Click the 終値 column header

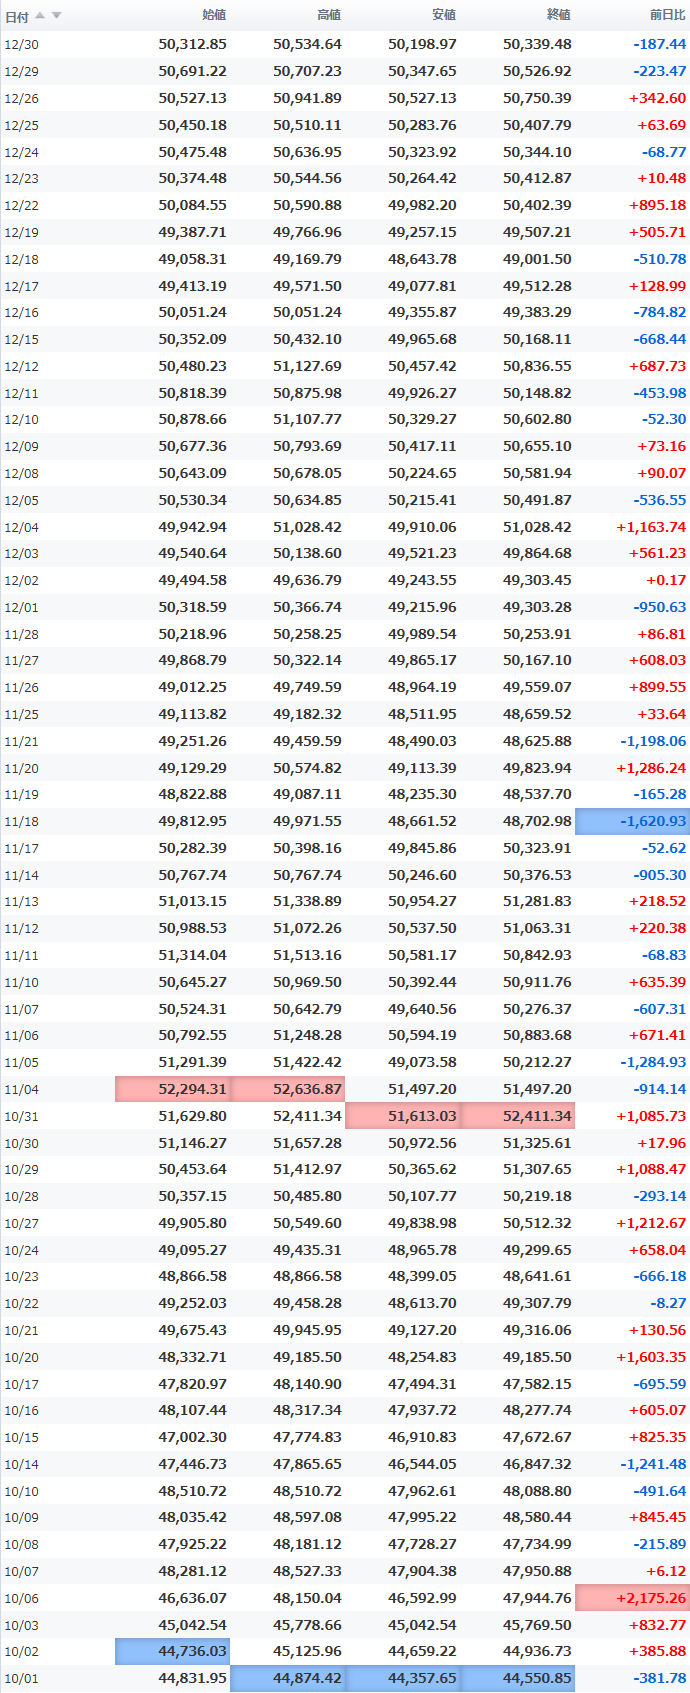(x=559, y=15)
